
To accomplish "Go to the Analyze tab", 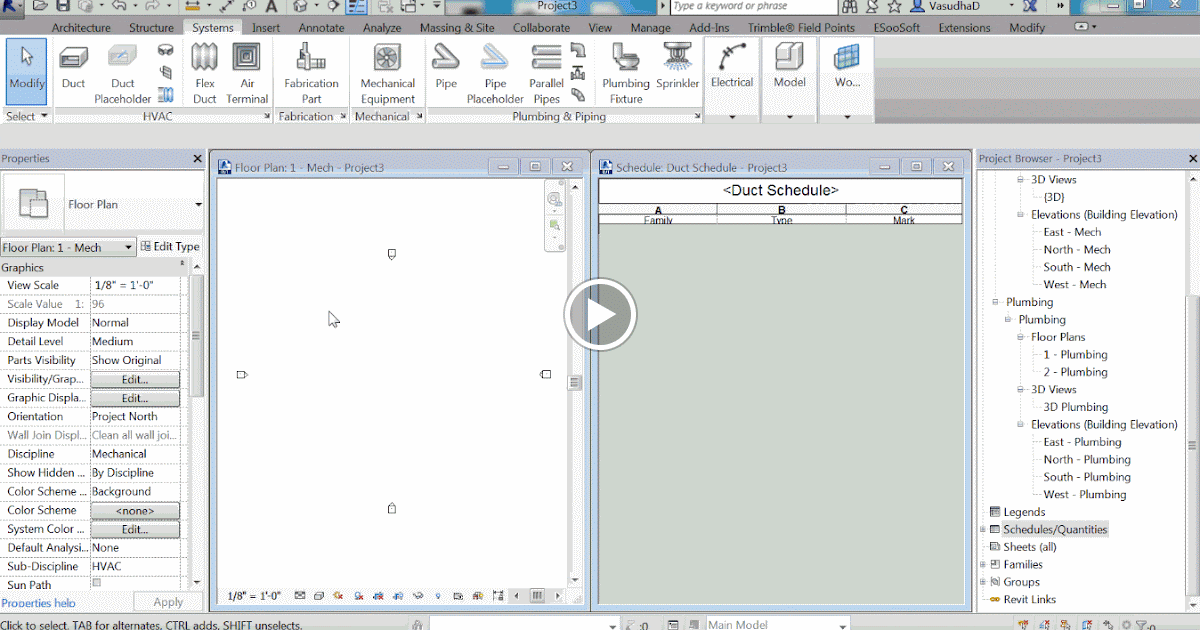I will coord(382,28).
